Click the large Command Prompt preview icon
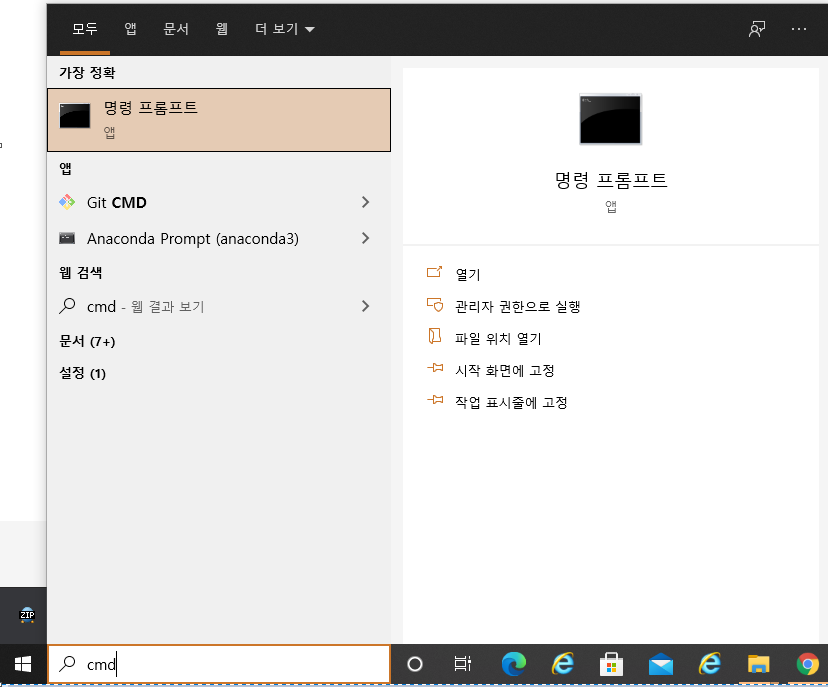Image resolution: width=828 pixels, height=687 pixels. pyautogui.click(x=610, y=119)
